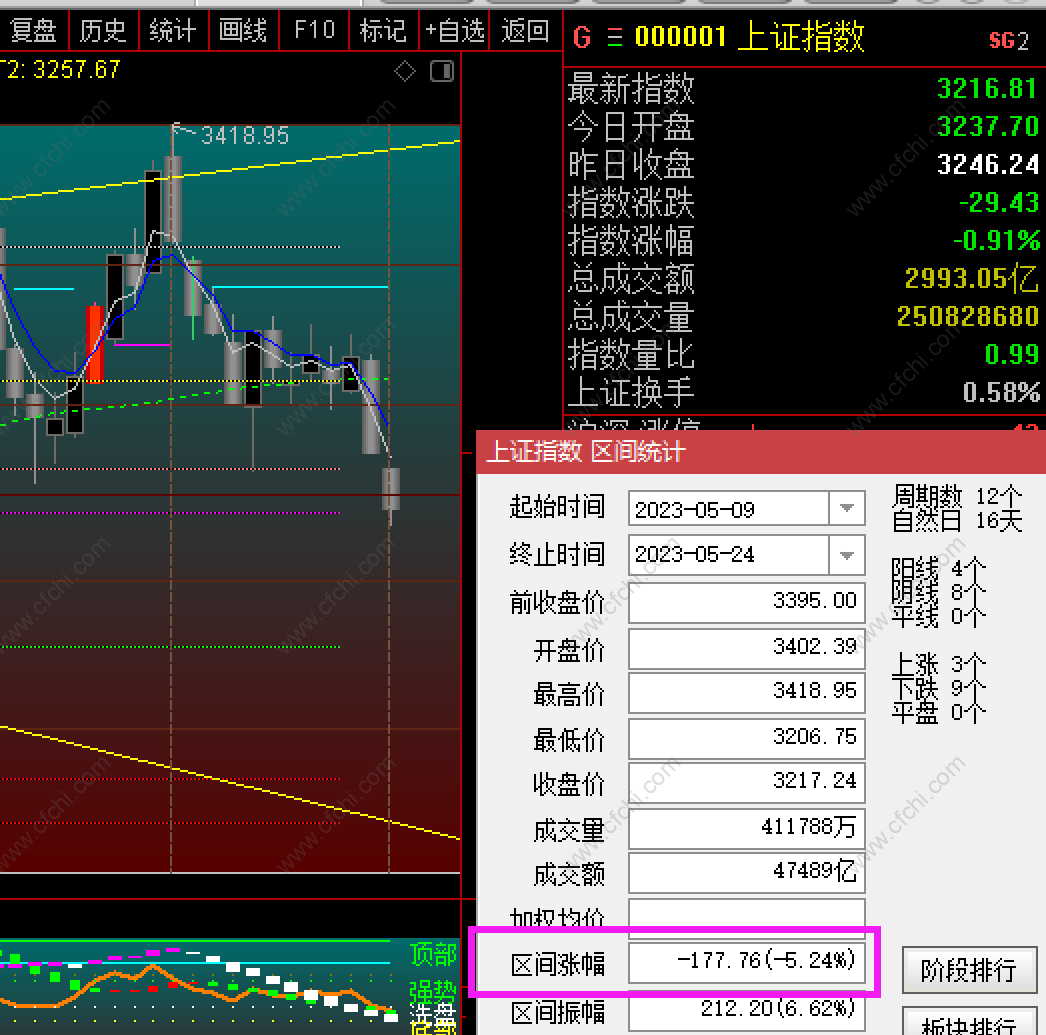This screenshot has height=1035, width=1046.
Task: Click the 000001 上证指数 title
Action: (749, 37)
